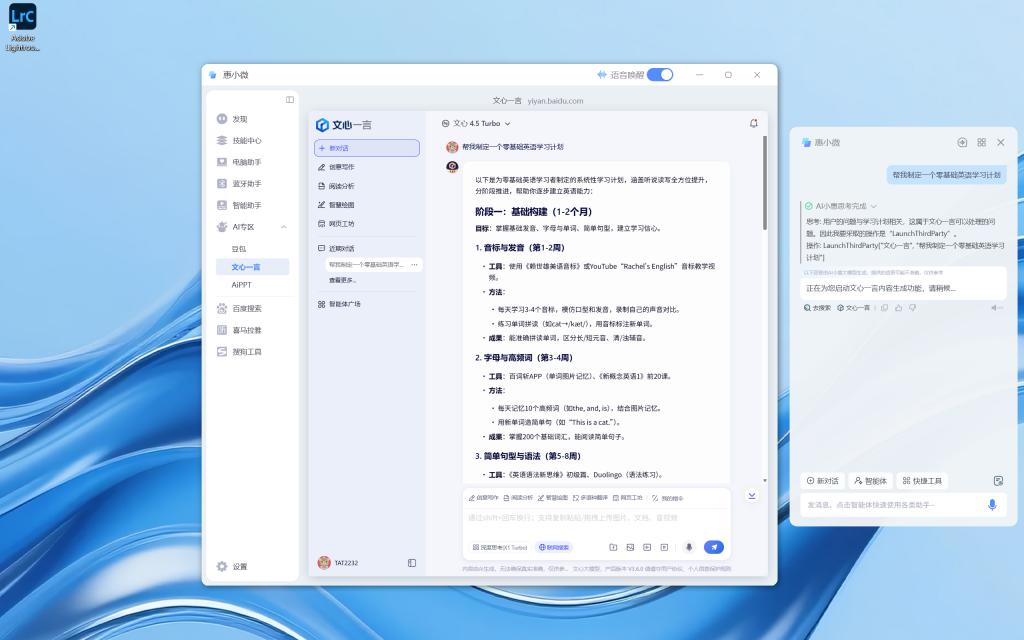This screenshot has height=640, width=1024.
Task: Select AiPPT under AI专区
Action: (242, 285)
